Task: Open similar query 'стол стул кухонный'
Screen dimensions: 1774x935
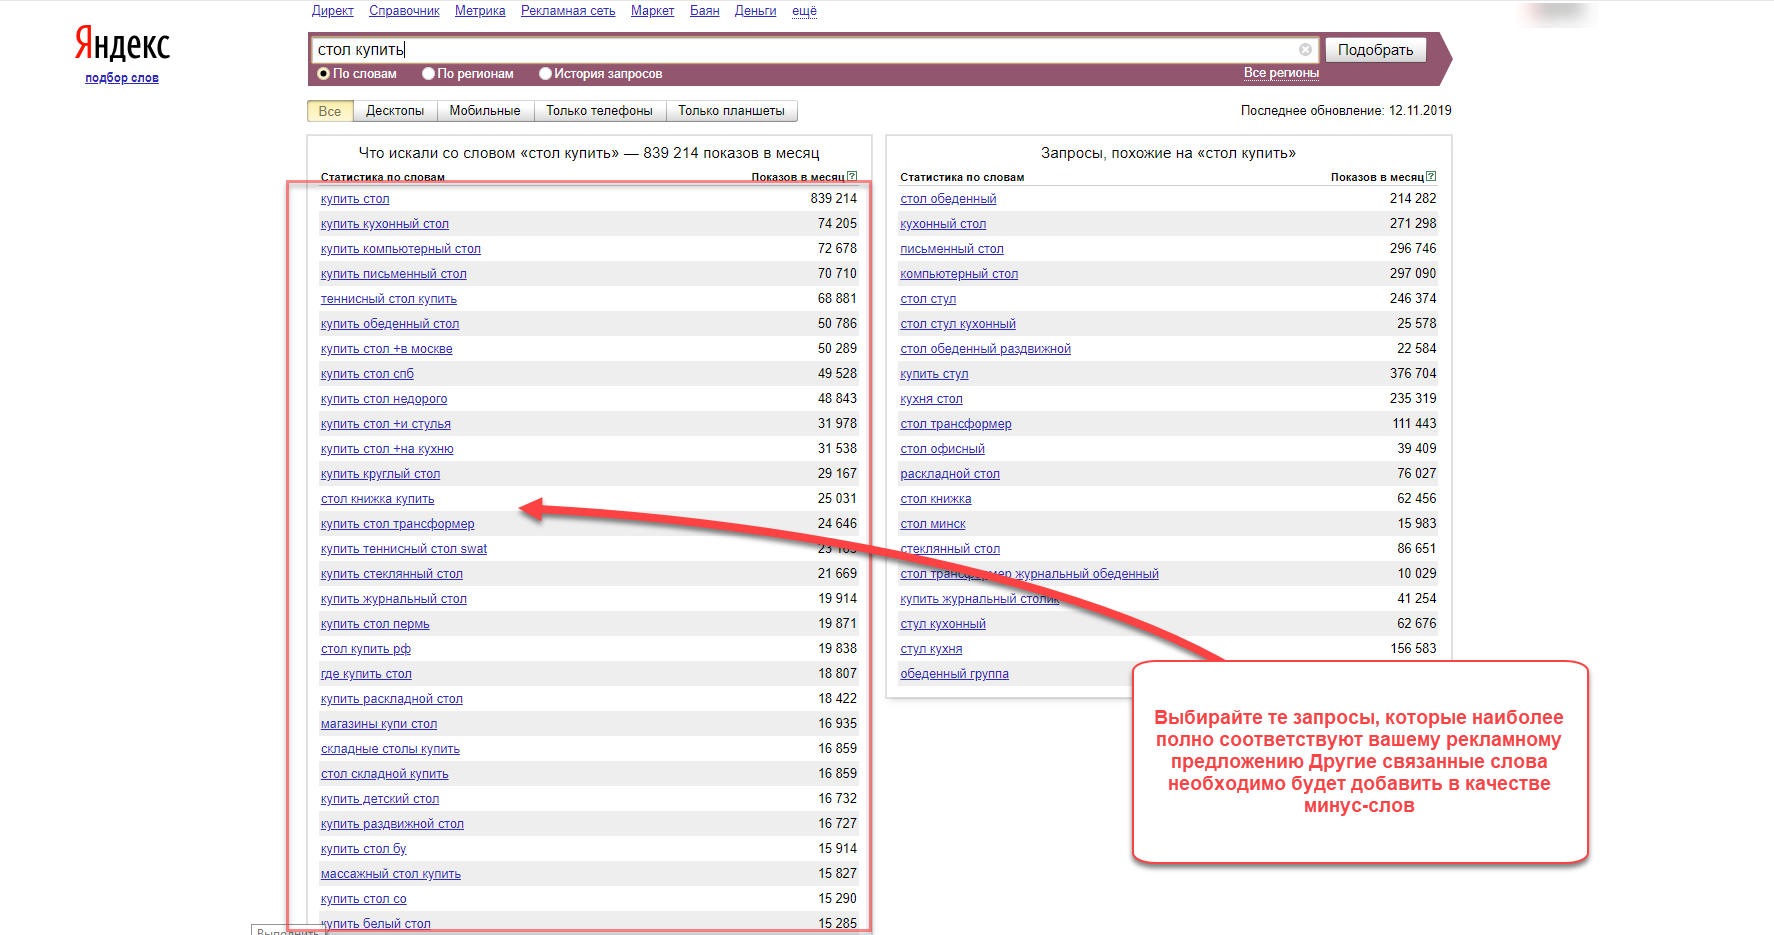Action: tap(958, 324)
